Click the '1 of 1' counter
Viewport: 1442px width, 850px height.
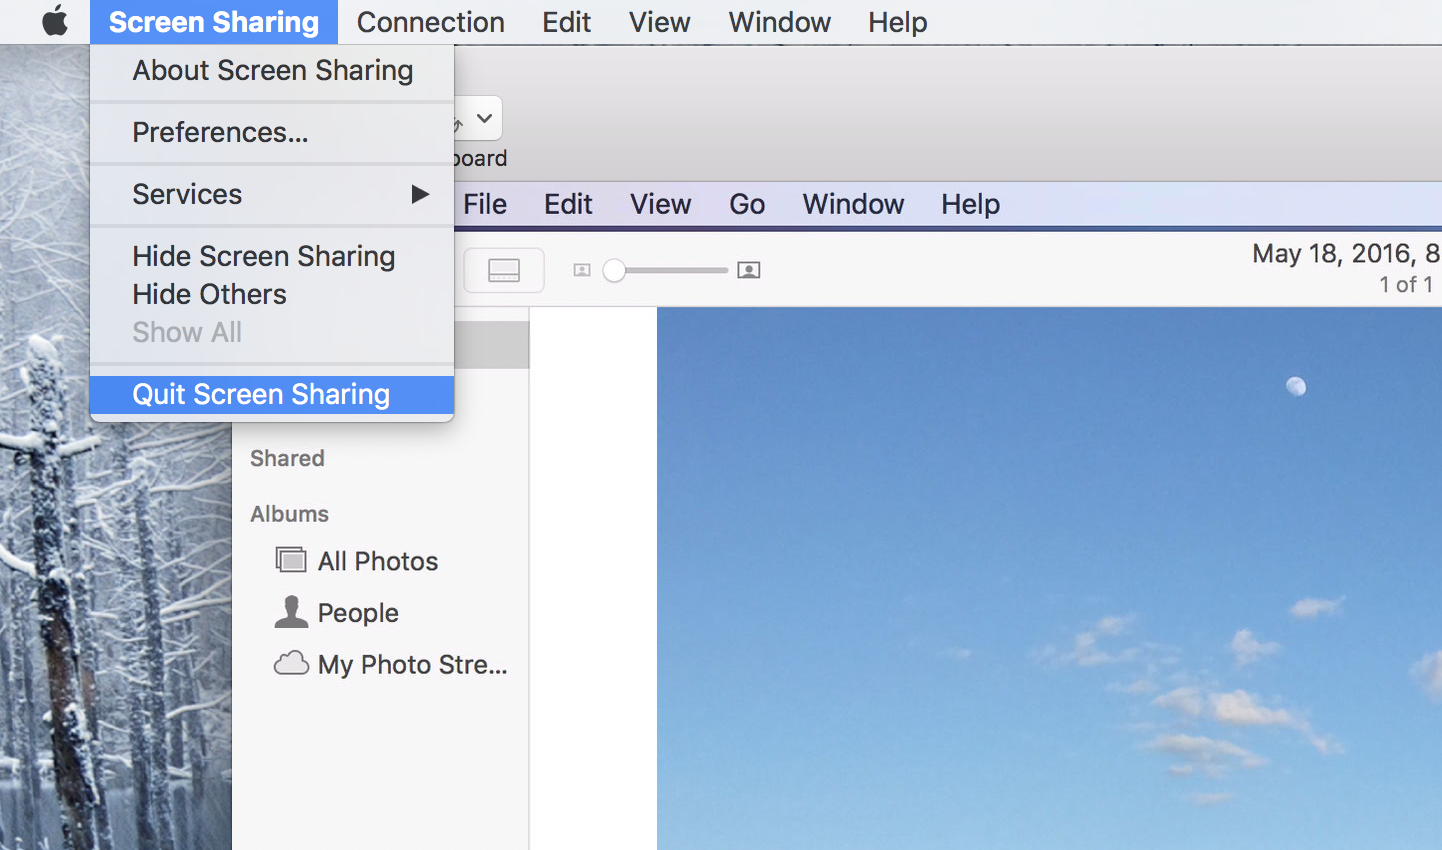(x=1406, y=285)
